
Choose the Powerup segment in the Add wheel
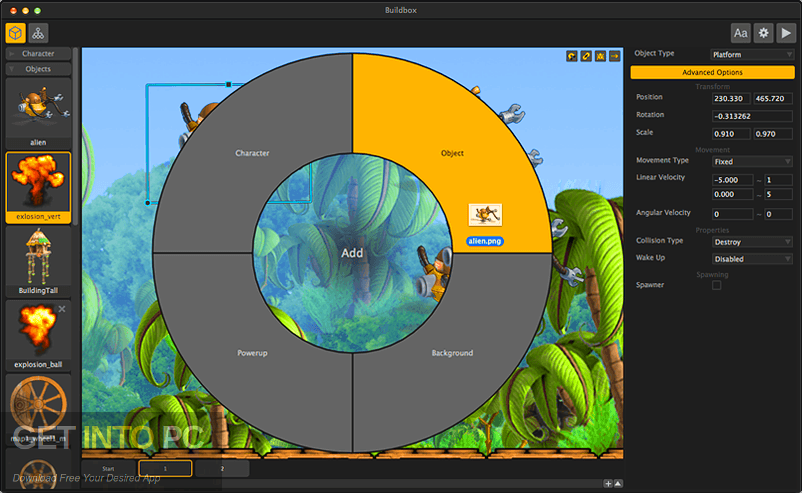(252, 353)
